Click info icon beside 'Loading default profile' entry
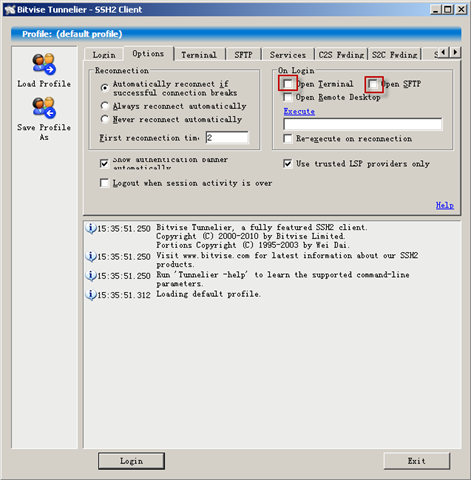 [x=91, y=295]
